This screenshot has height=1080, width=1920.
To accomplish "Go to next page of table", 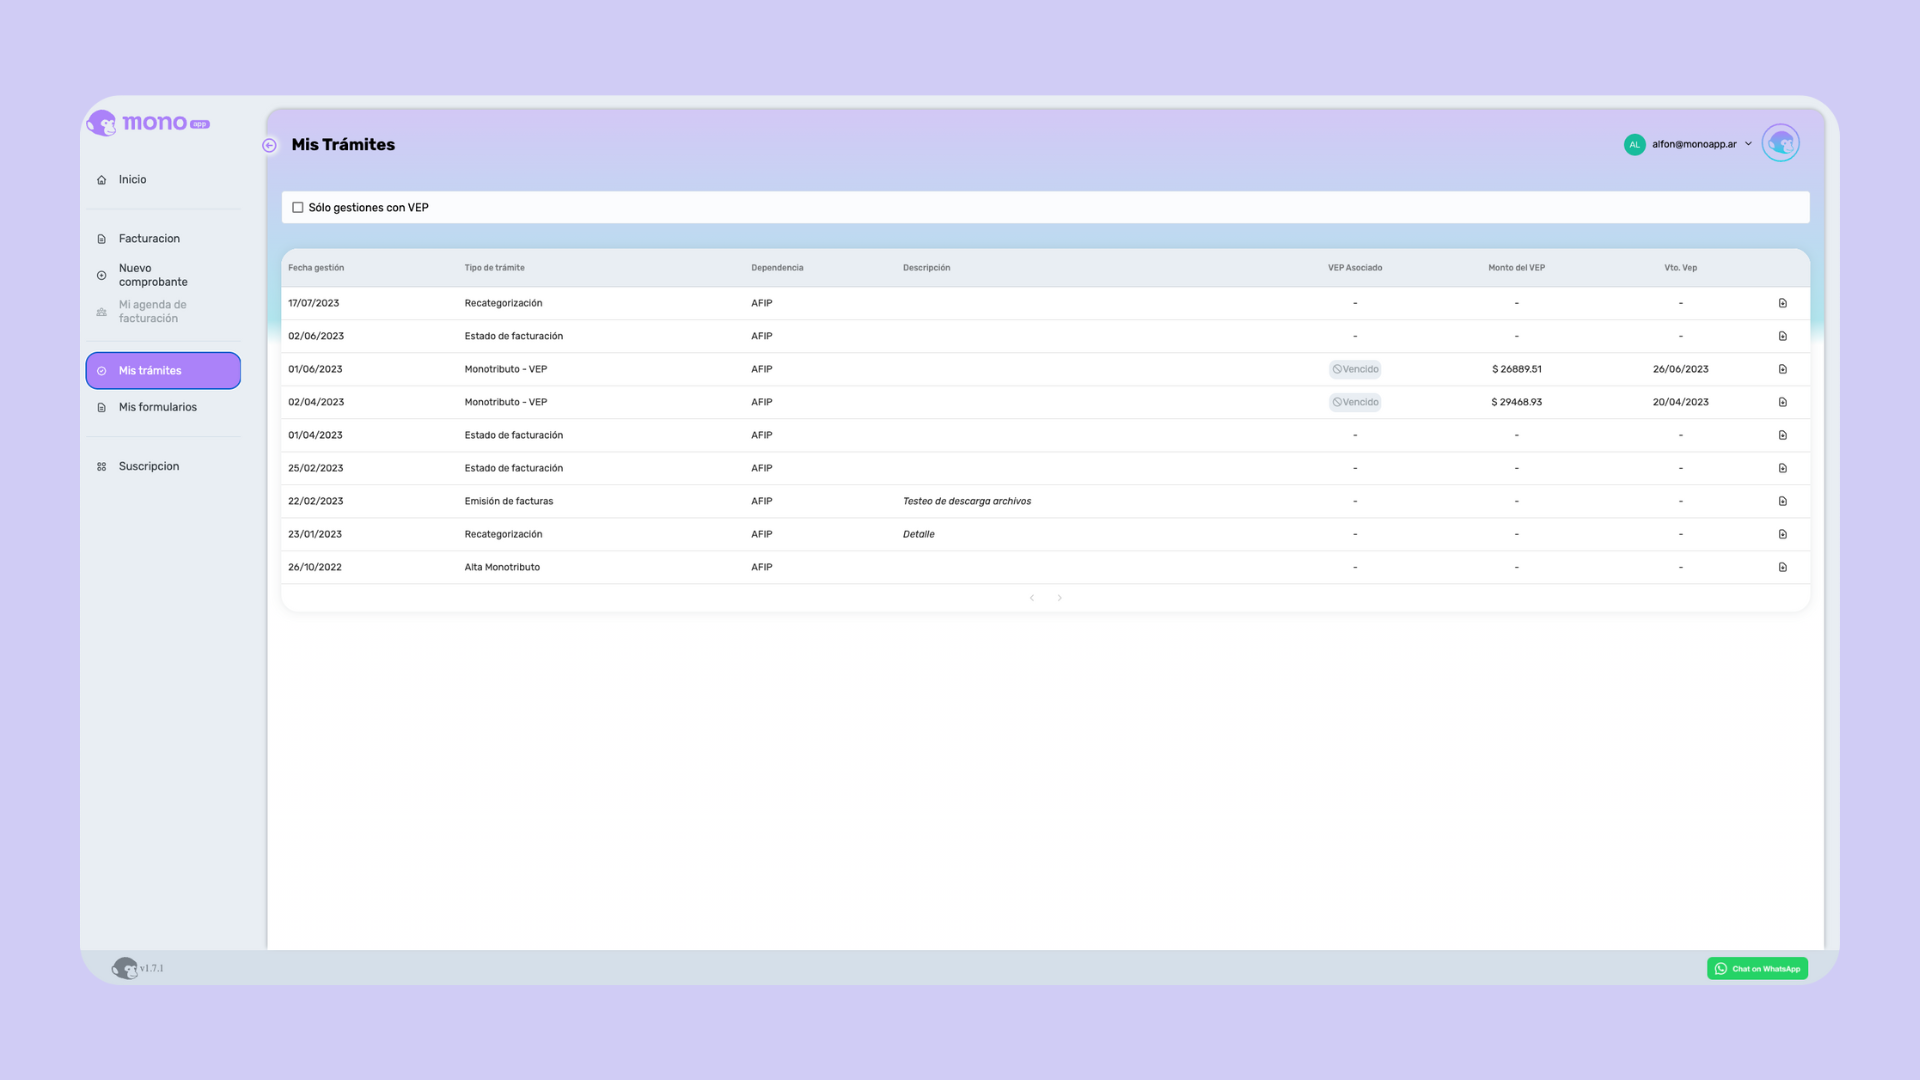I will 1059,598.
